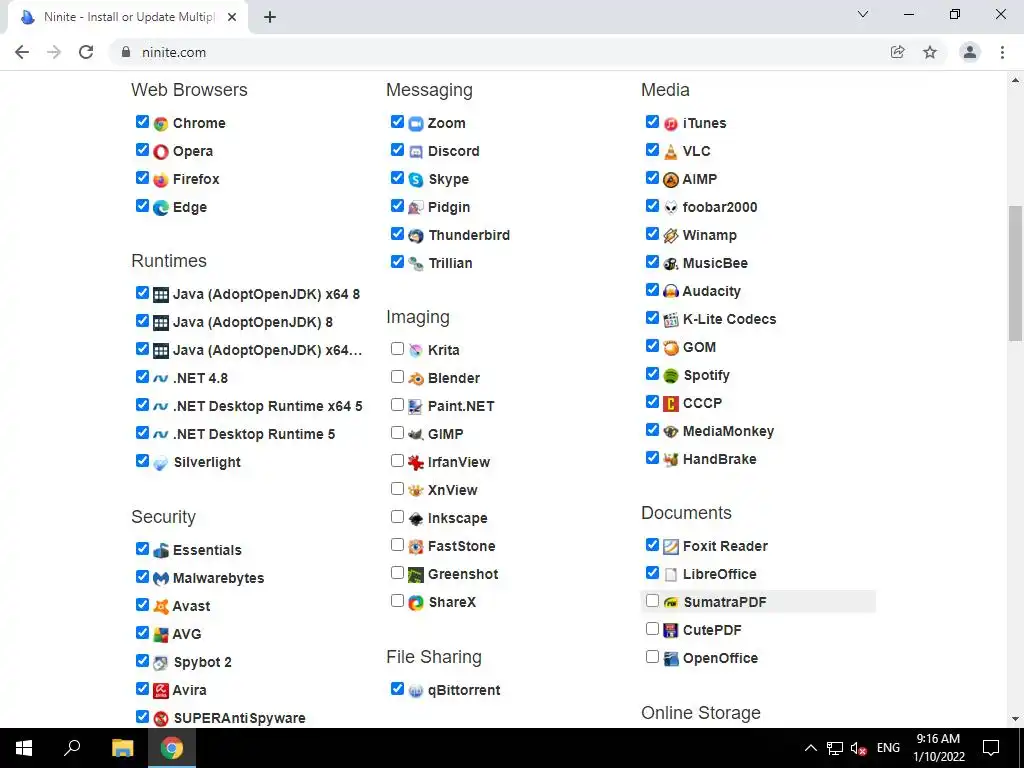Image resolution: width=1024 pixels, height=768 pixels.
Task: Click the Opera logo icon
Action: pyautogui.click(x=161, y=152)
